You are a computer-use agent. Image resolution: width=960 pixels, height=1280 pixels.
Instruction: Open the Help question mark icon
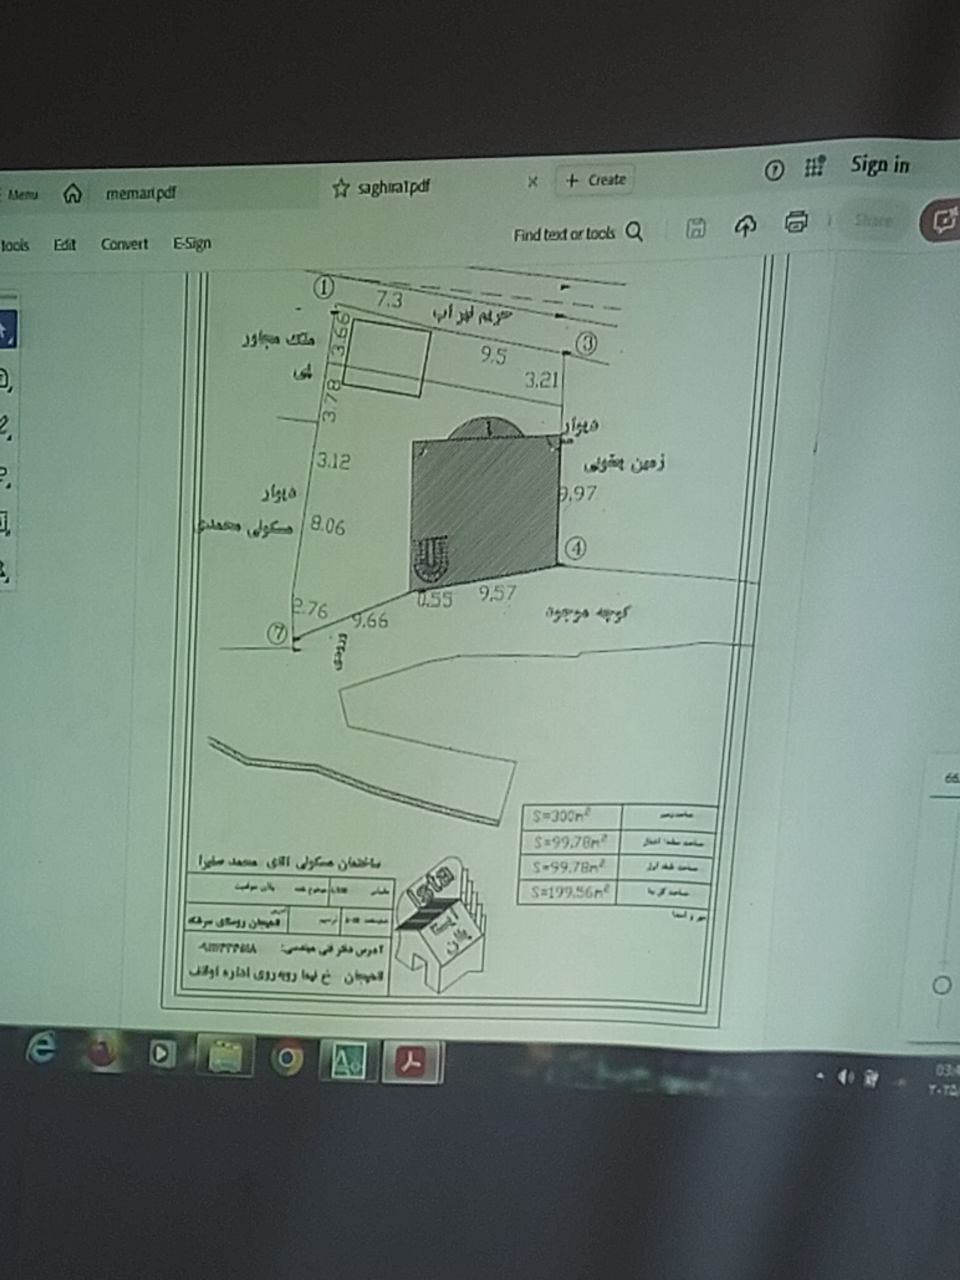(x=773, y=170)
